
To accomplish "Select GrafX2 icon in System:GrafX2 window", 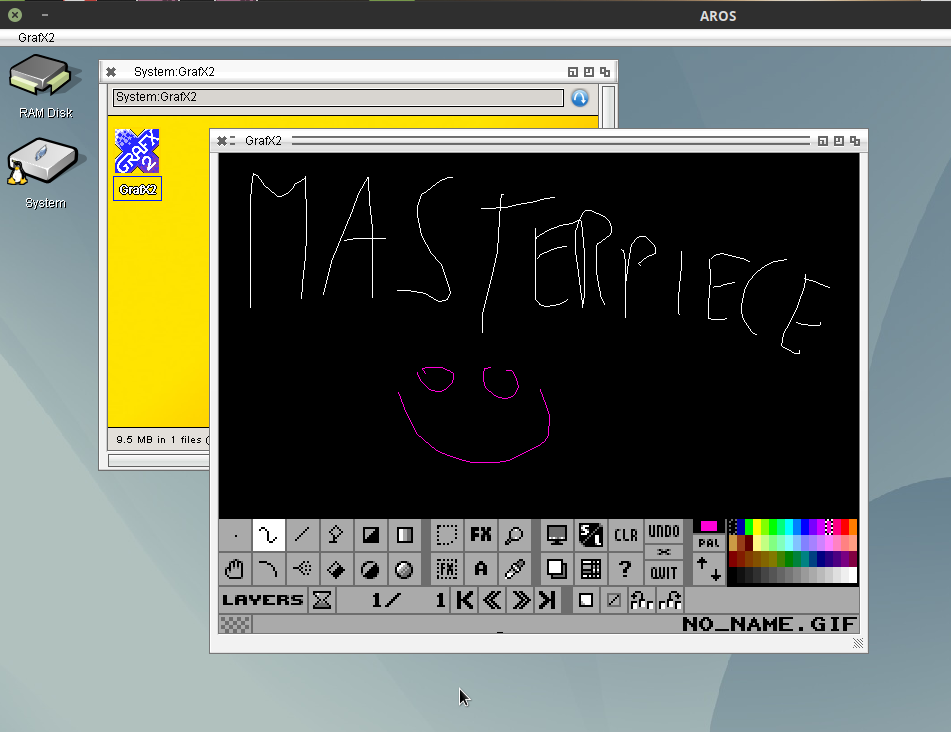I will pyautogui.click(x=137, y=164).
